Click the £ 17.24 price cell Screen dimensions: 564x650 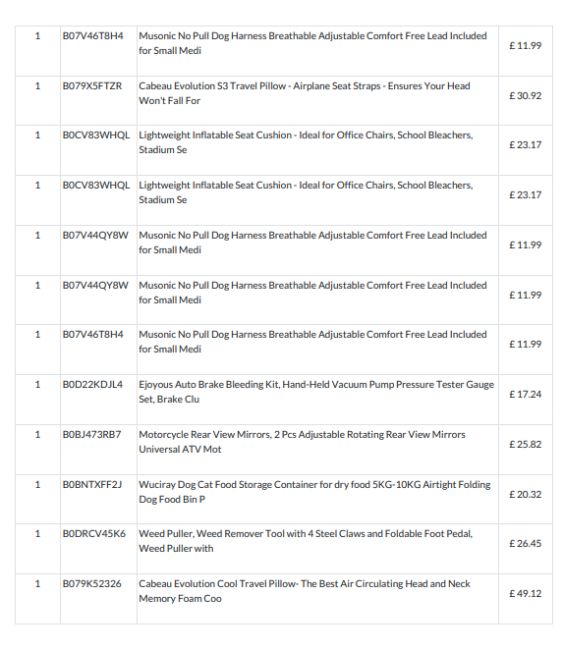pyautogui.click(x=525, y=394)
